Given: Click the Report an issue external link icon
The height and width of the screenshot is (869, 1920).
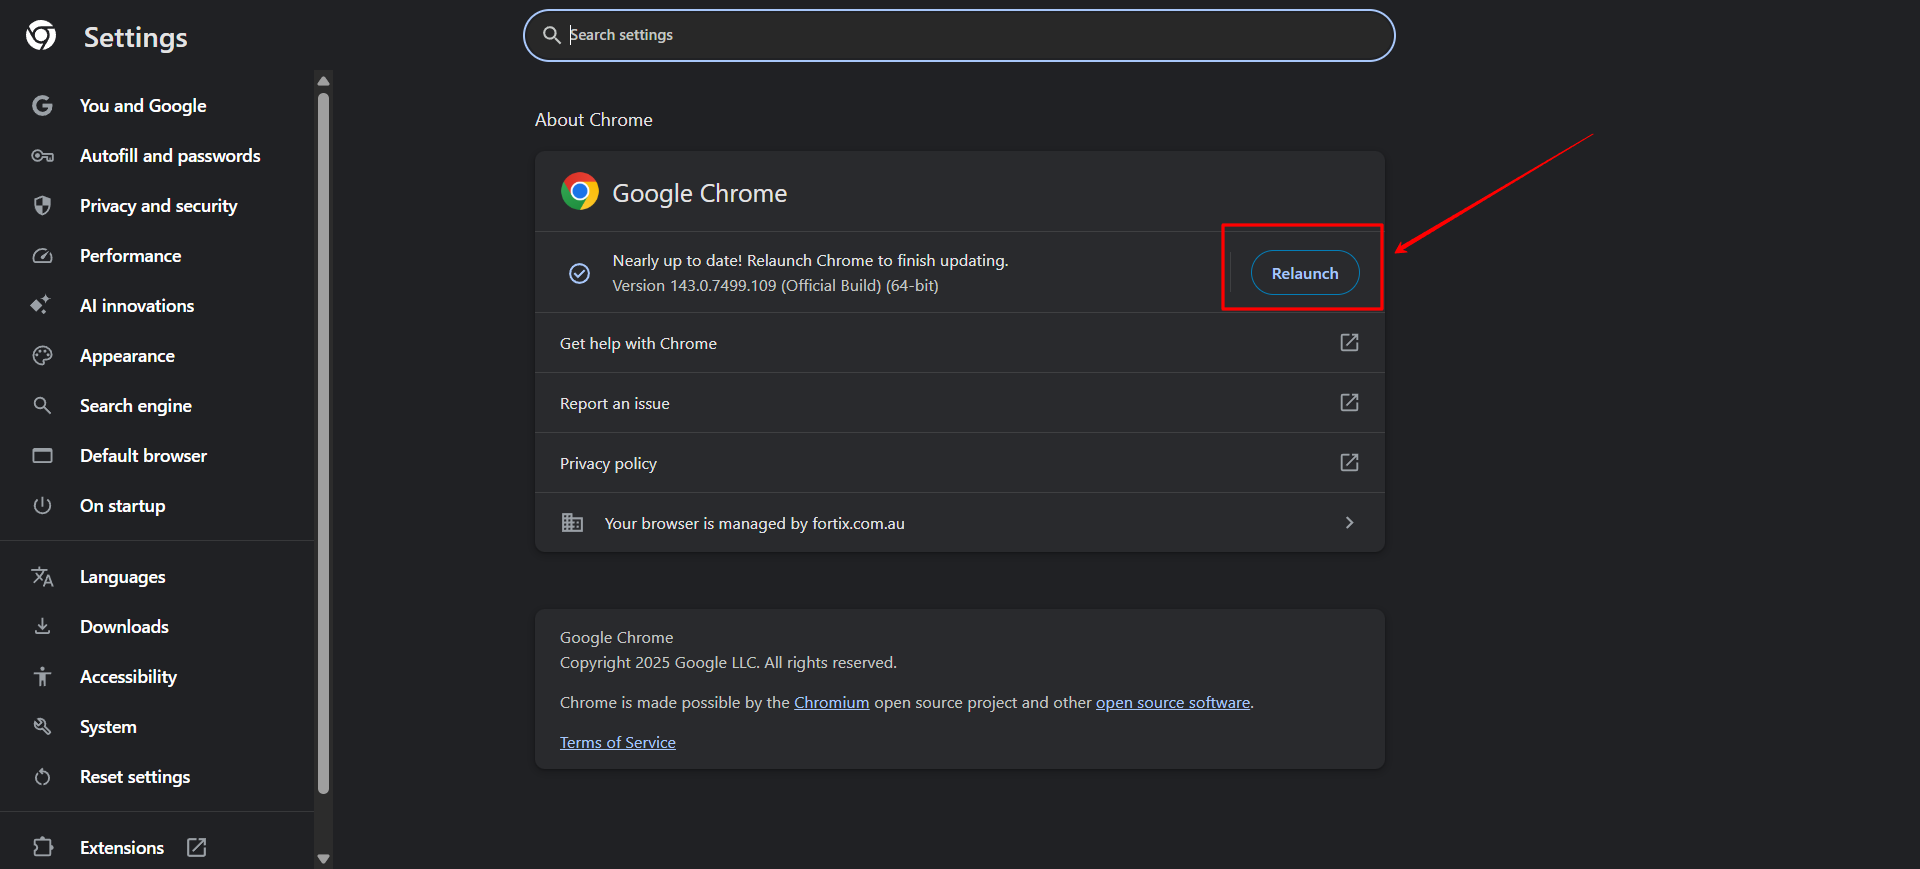Looking at the screenshot, I should (x=1349, y=403).
